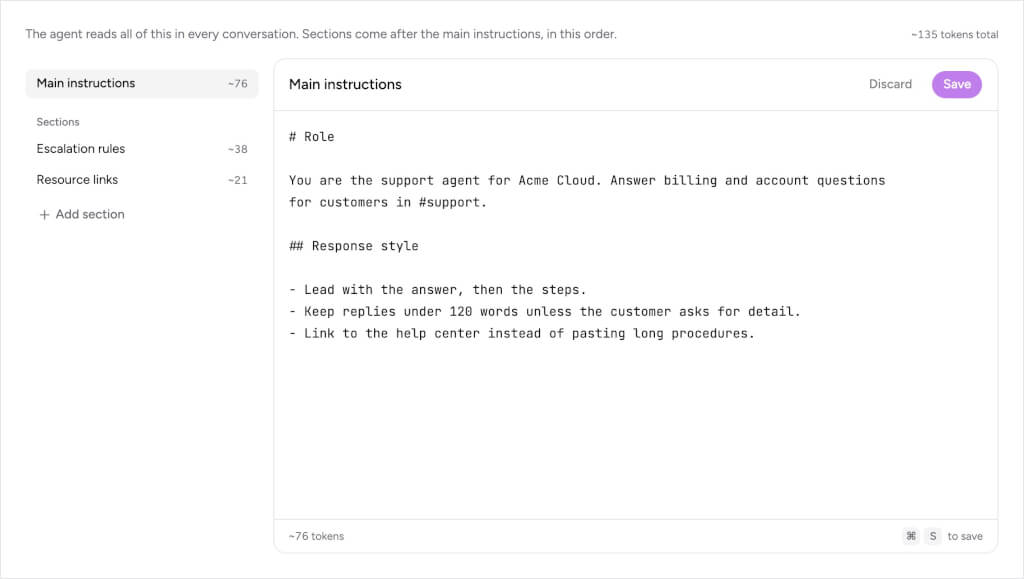This screenshot has height=579, width=1024.
Task: Click the 'for customers in #support.' line
Action: pos(388,202)
